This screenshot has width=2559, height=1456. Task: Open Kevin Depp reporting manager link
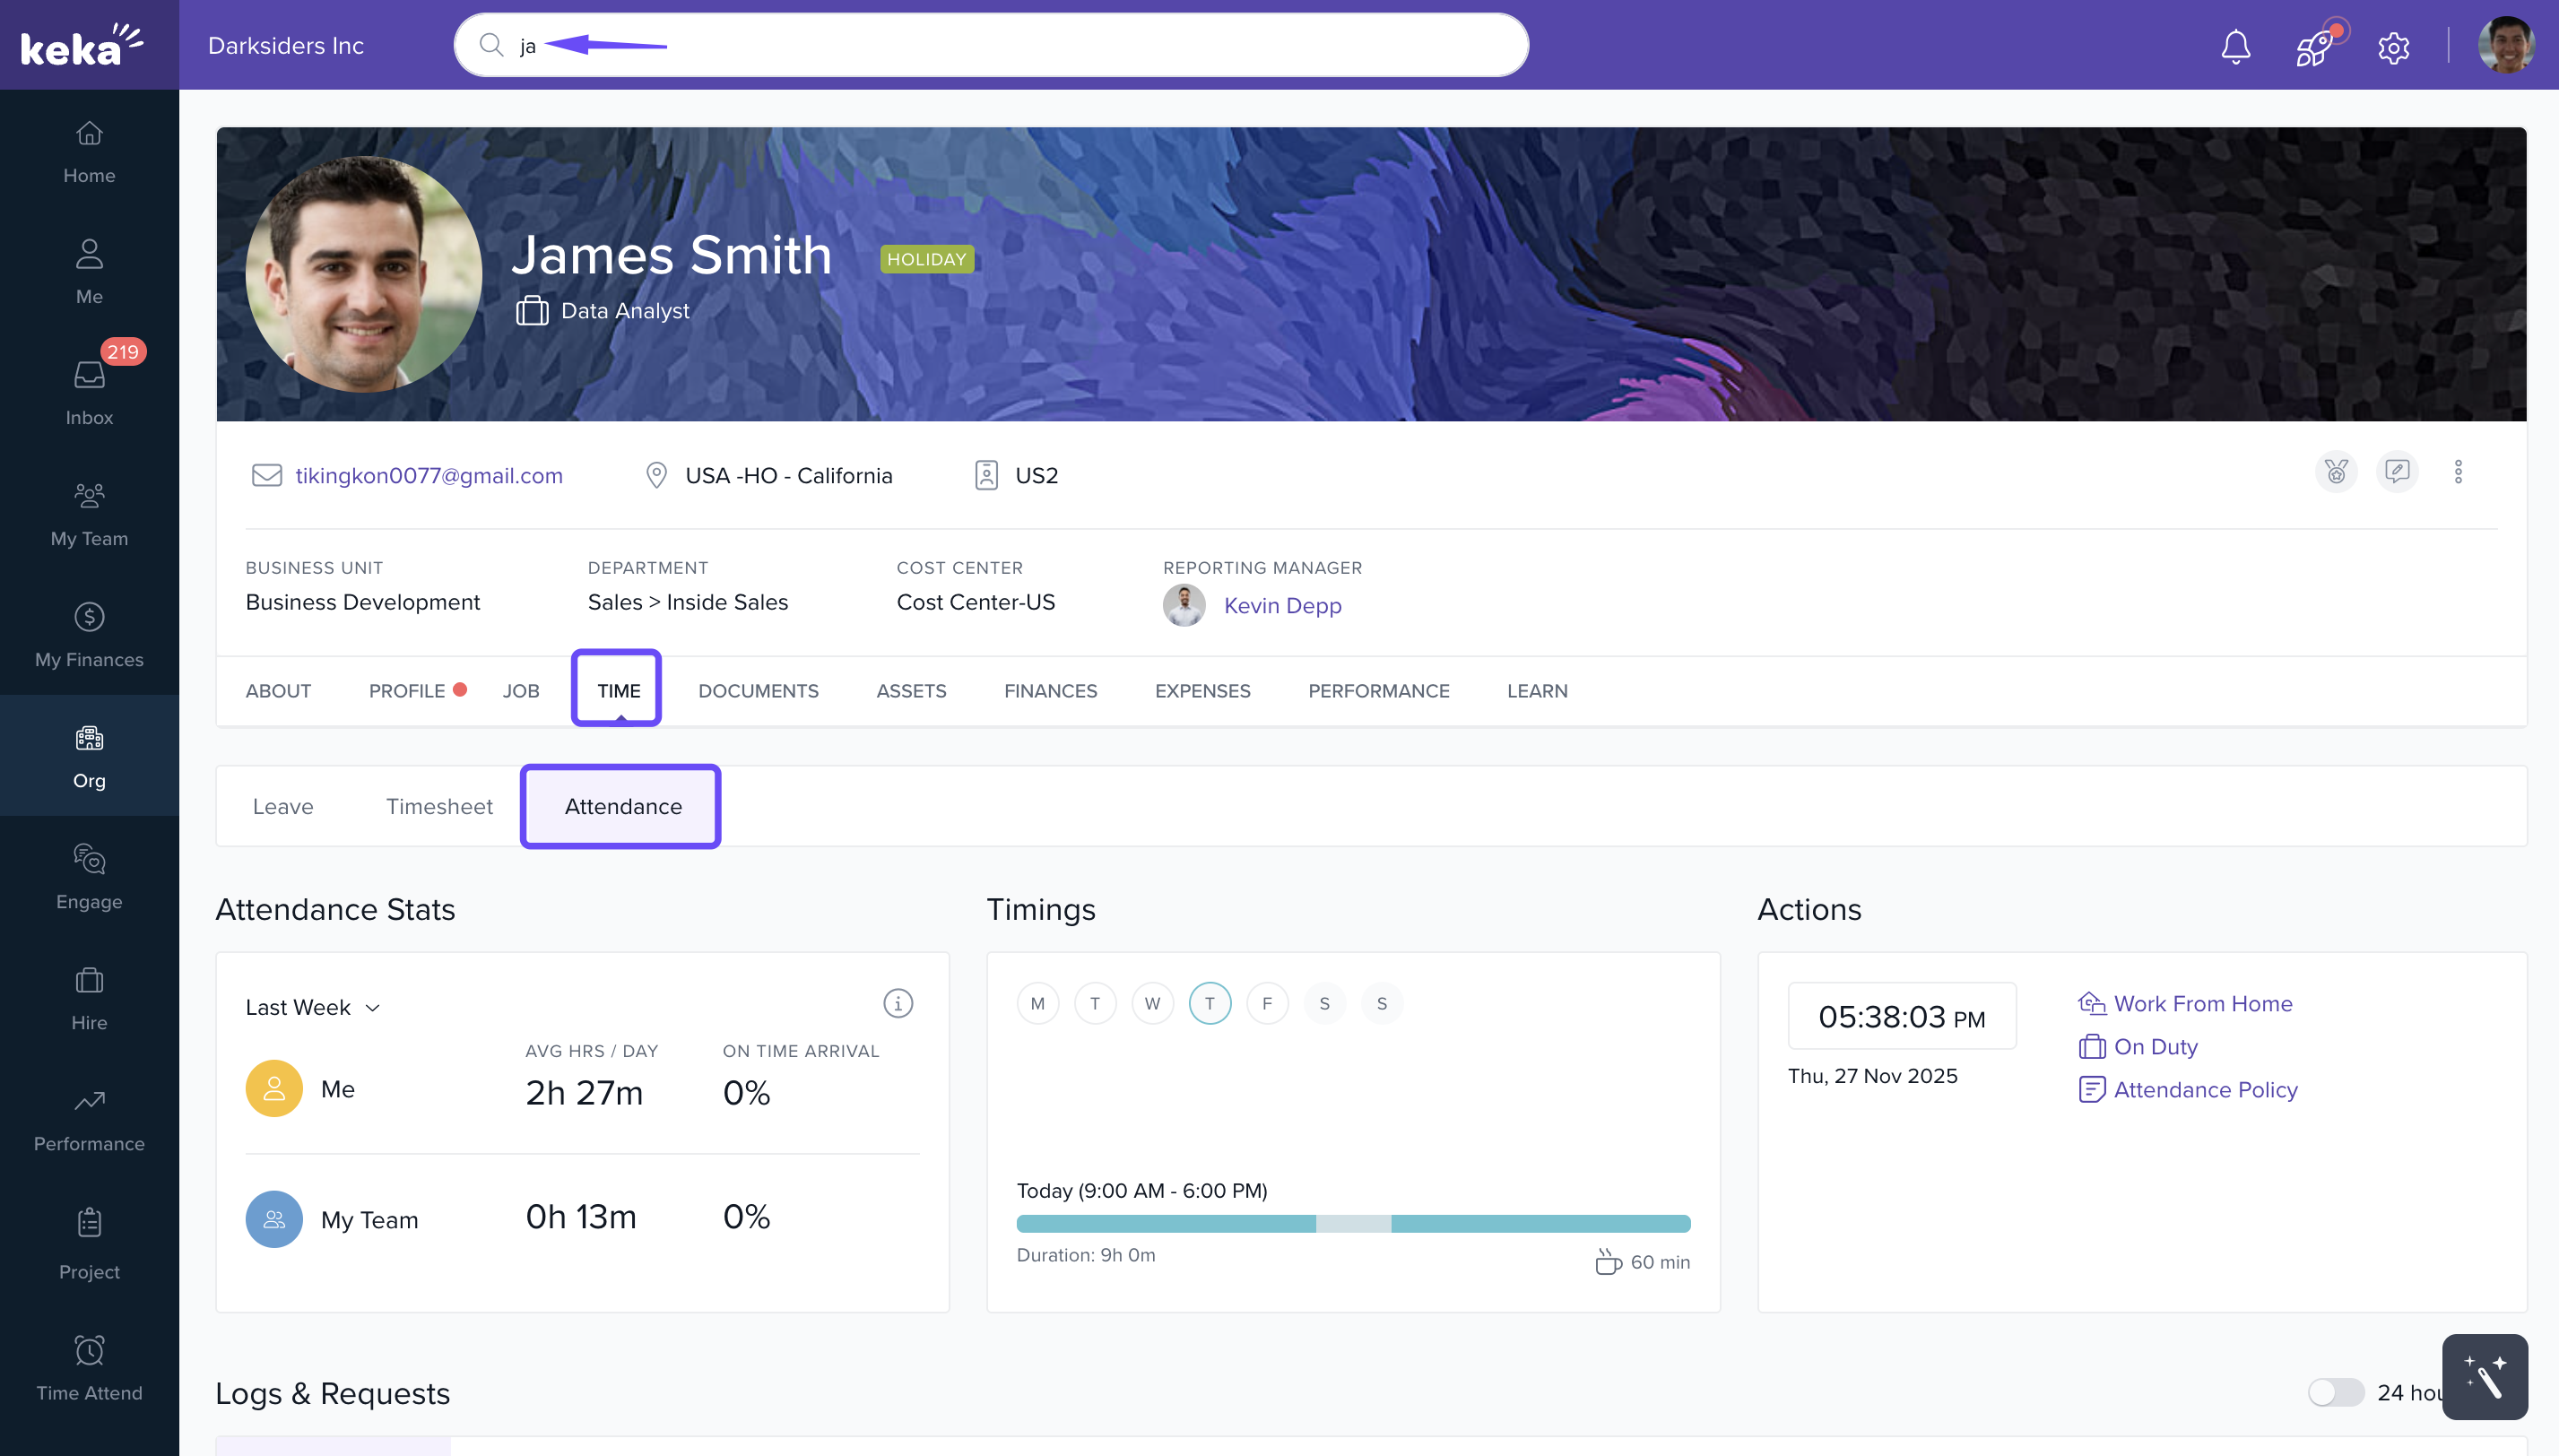(1282, 606)
